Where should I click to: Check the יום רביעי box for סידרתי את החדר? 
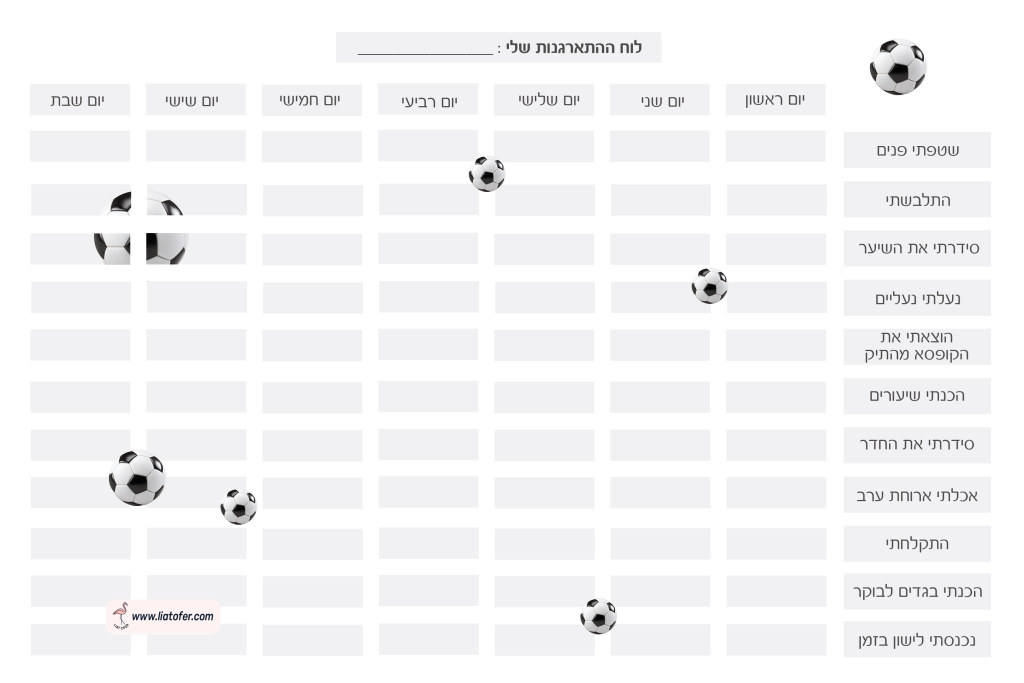[428, 444]
